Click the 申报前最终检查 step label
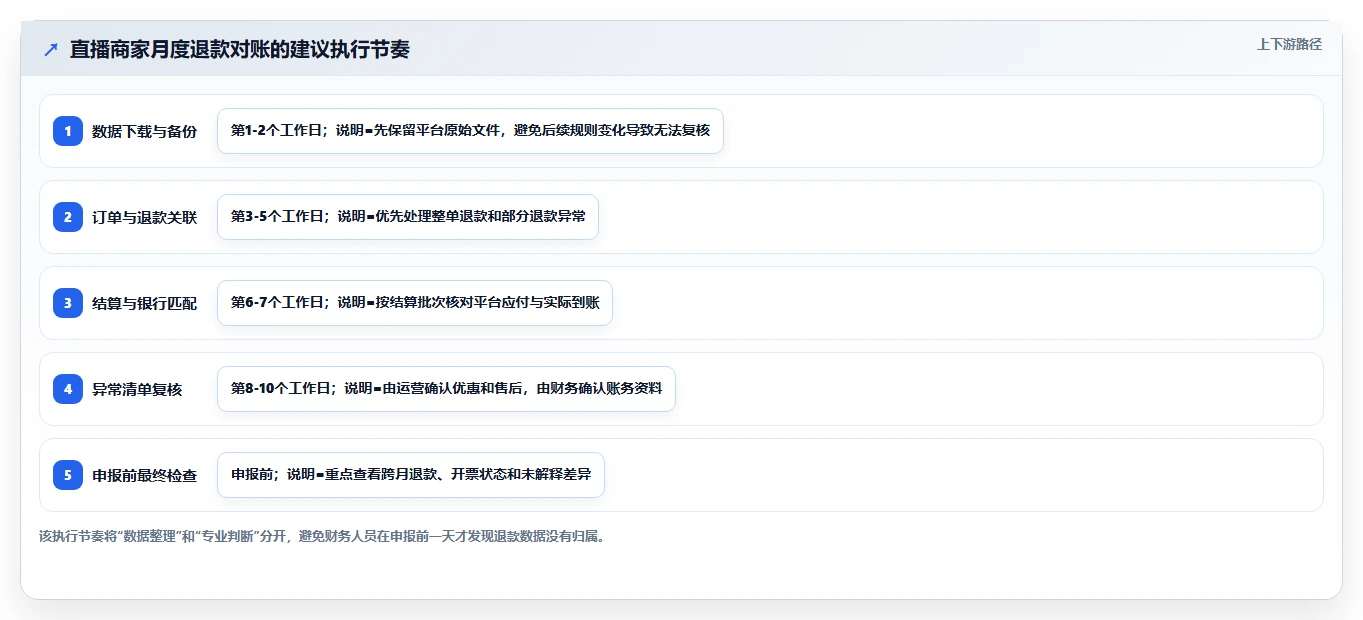 pyautogui.click(x=145, y=475)
